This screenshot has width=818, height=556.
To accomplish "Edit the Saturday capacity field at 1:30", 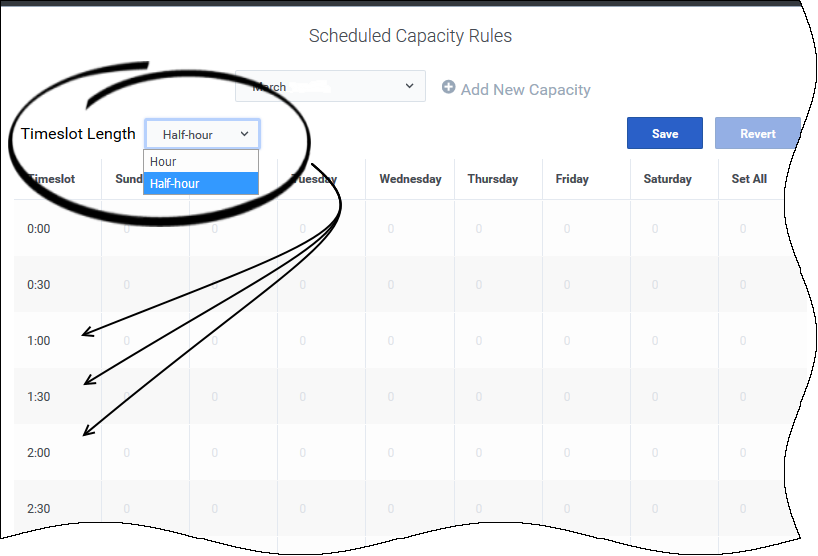I will point(655,397).
